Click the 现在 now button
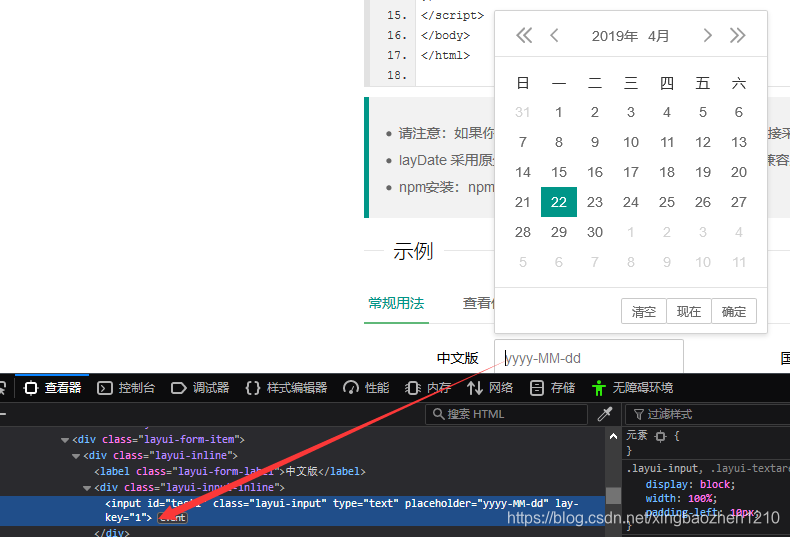The image size is (790, 537). [689, 311]
